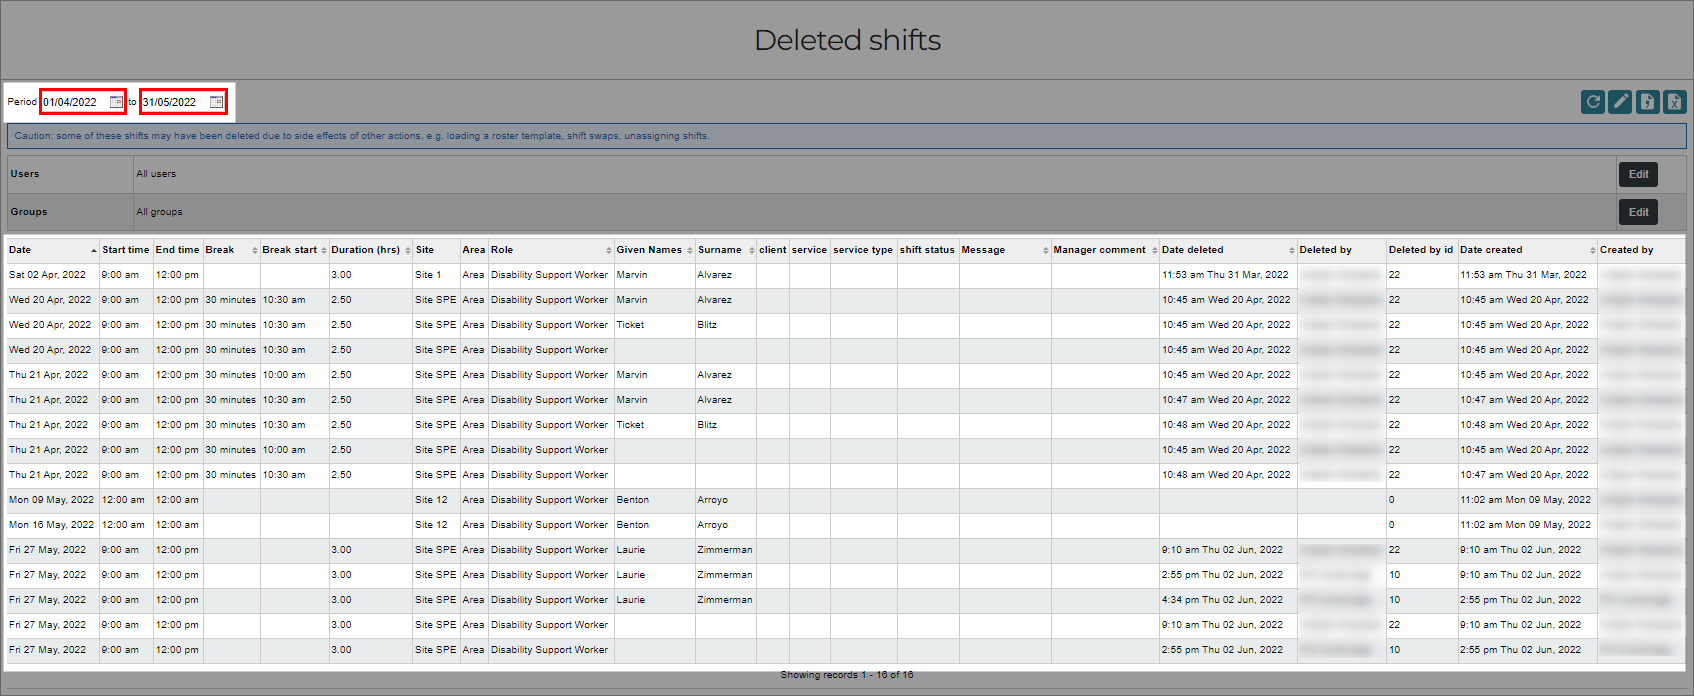Click sort arrows on Break start column
Screen dimensions: 1694x696
323,250
